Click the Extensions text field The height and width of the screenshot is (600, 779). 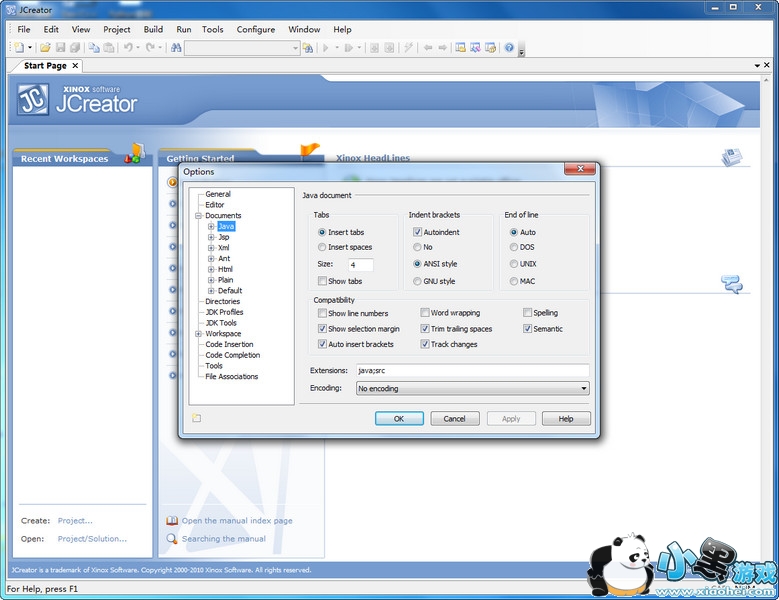click(472, 371)
